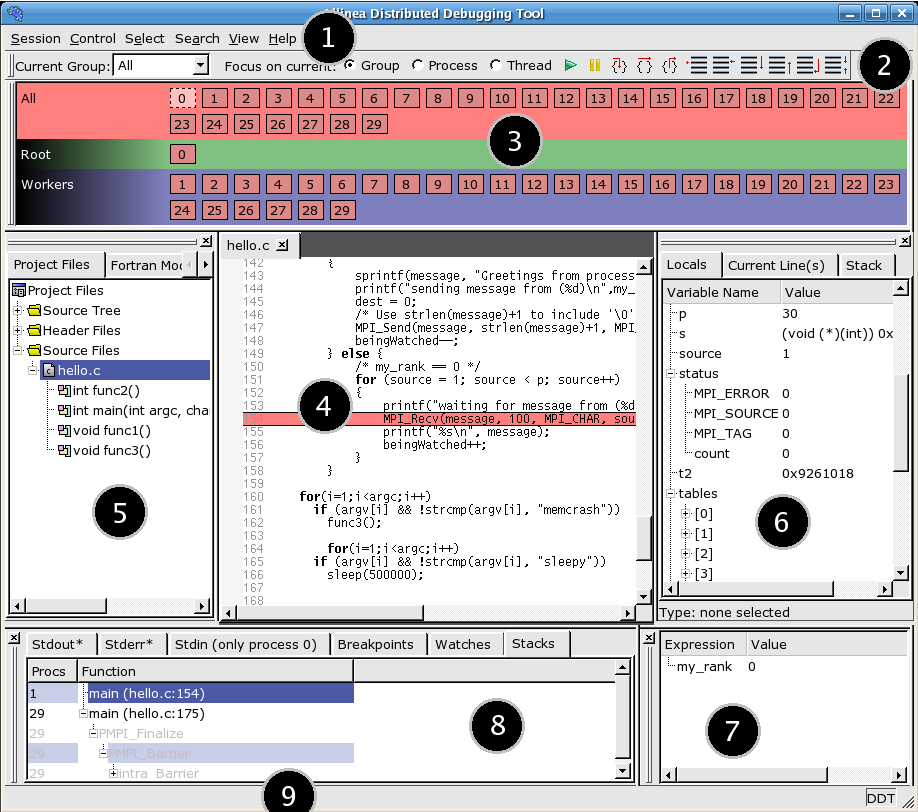Click the Step Out icon
The width and height of the screenshot is (918, 812).
670,66
